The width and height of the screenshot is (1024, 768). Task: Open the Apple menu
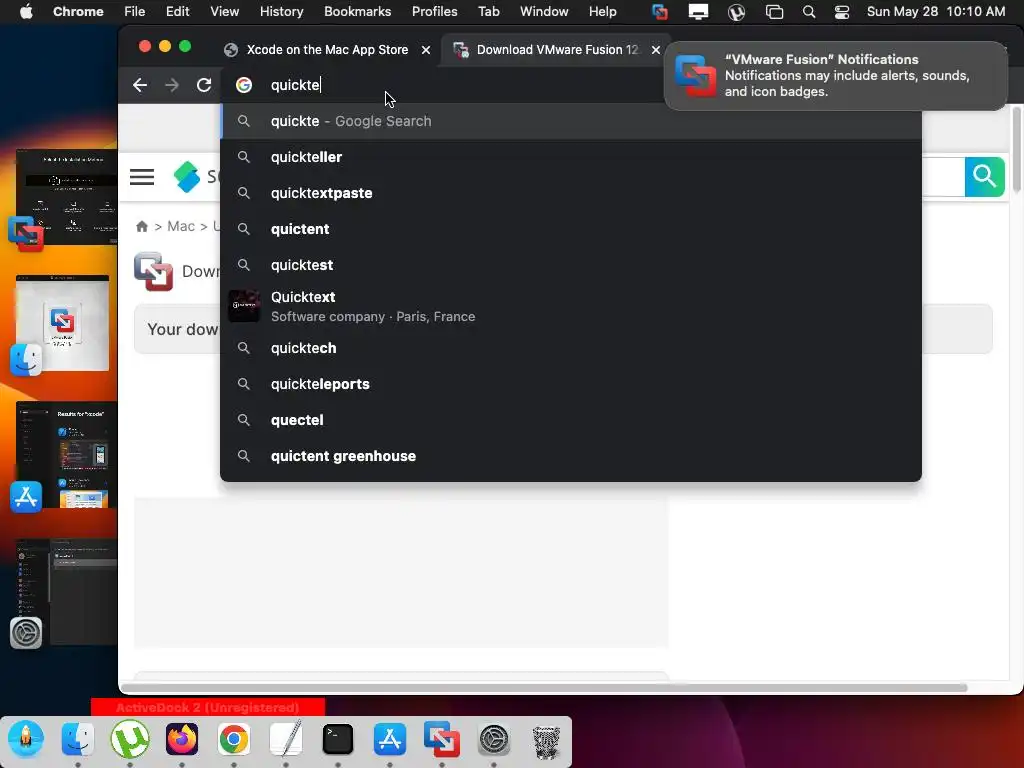(26, 12)
